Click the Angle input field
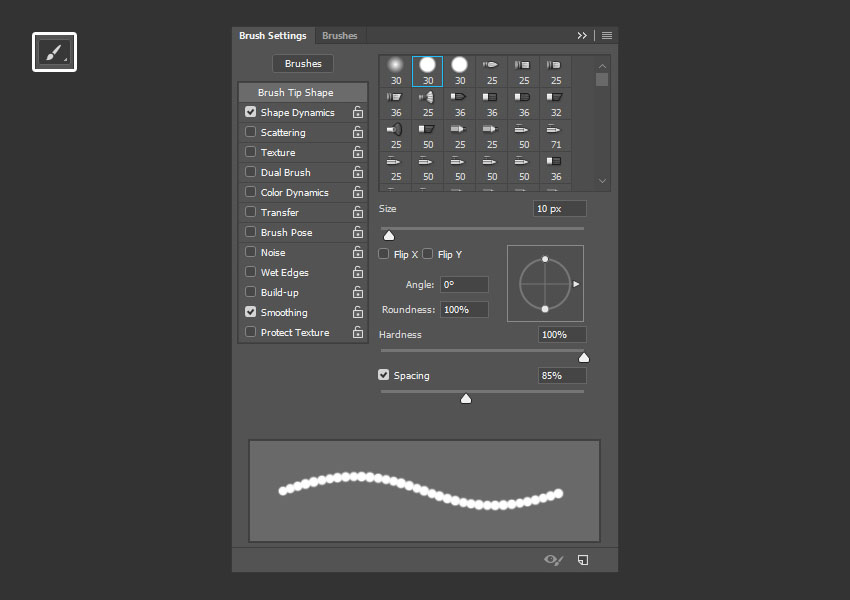 pyautogui.click(x=464, y=285)
